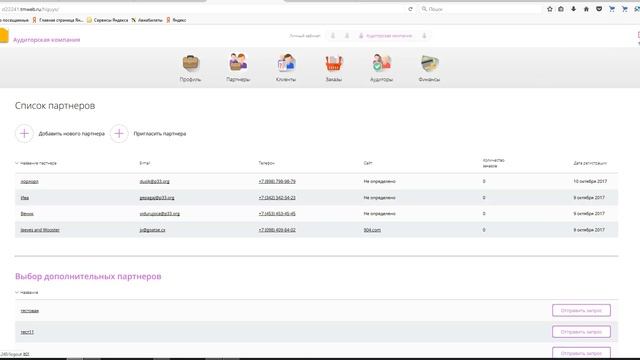Open the Партнеры section icon
The height and width of the screenshot is (360, 640).
click(238, 62)
